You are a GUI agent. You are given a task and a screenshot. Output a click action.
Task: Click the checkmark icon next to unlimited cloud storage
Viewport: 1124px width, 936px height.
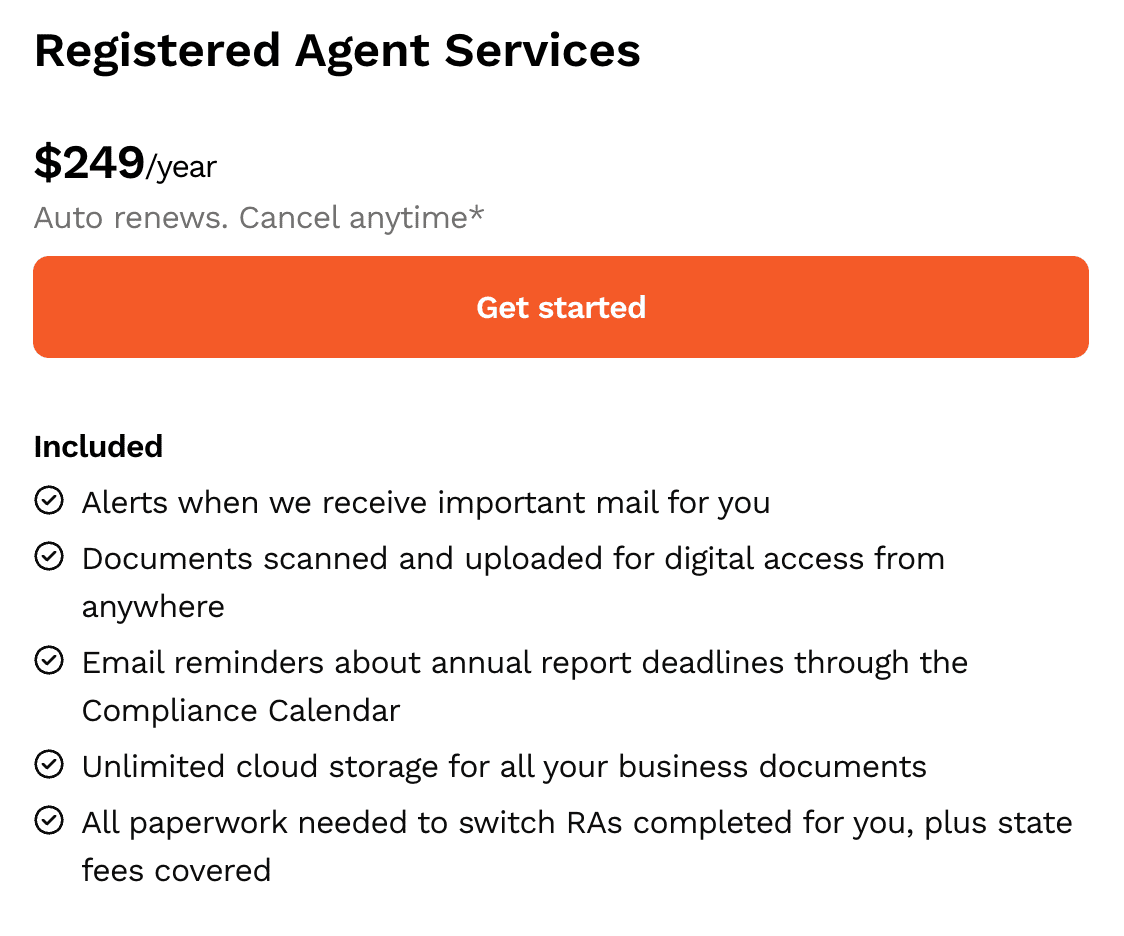pyautogui.click(x=49, y=763)
